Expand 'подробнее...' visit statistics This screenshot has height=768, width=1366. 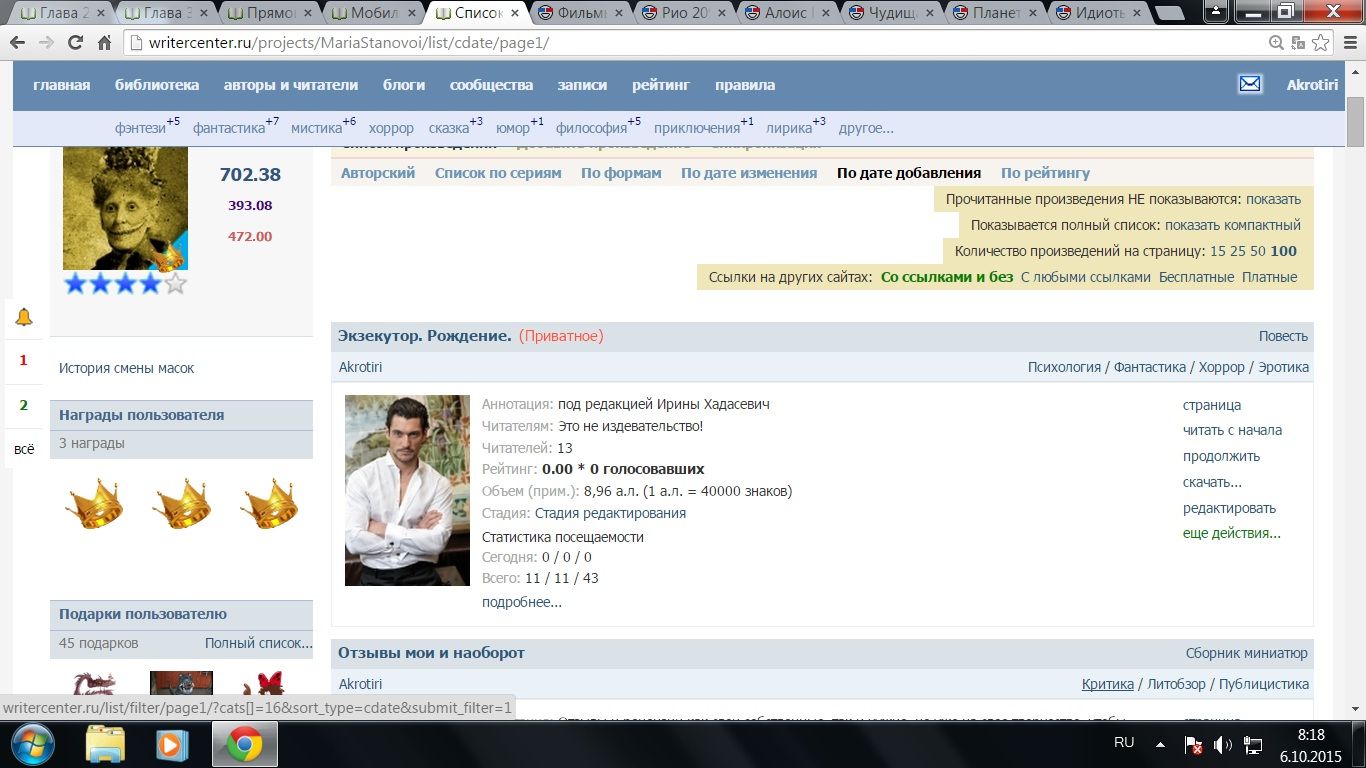point(521,602)
